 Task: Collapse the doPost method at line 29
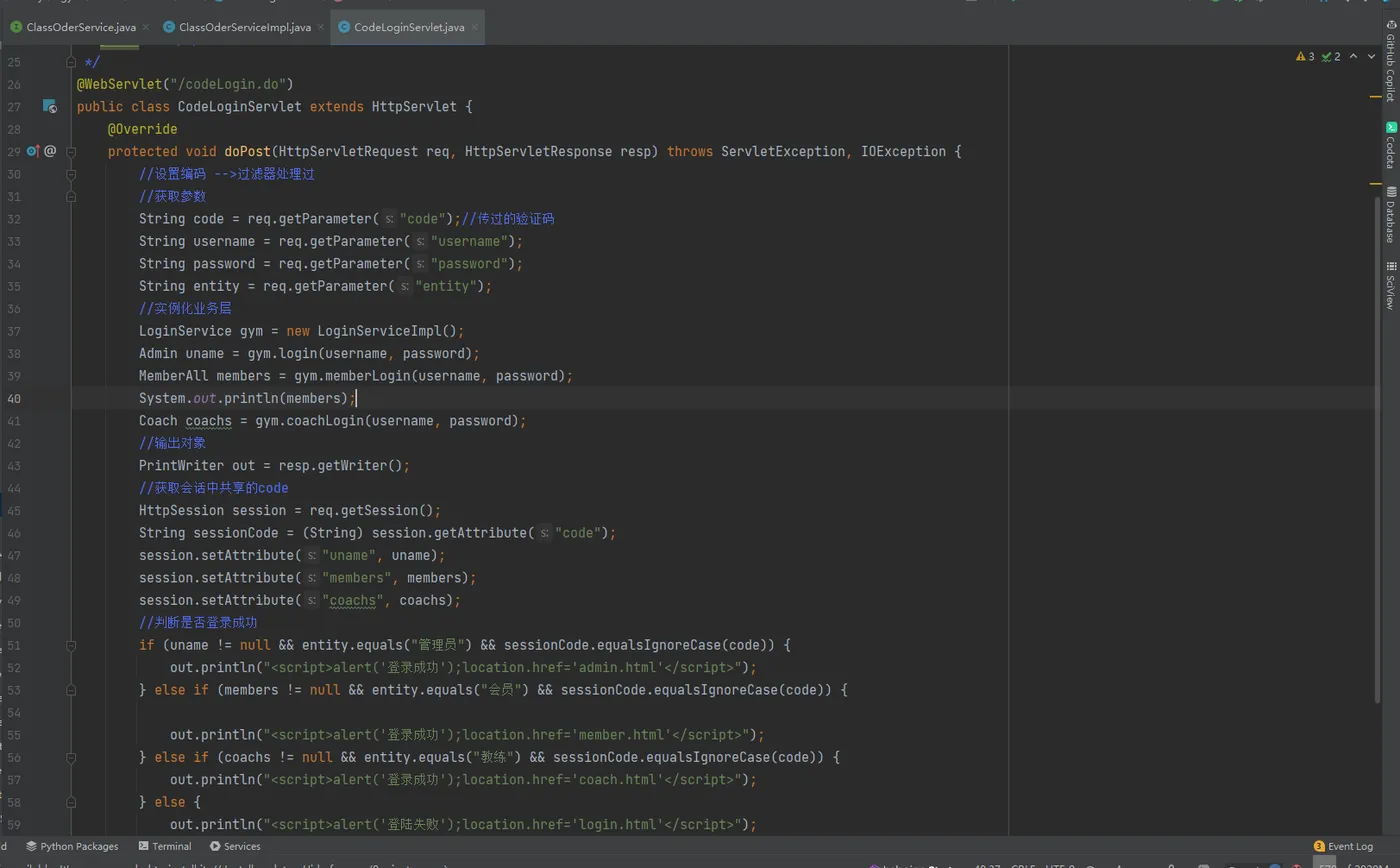[x=71, y=151]
